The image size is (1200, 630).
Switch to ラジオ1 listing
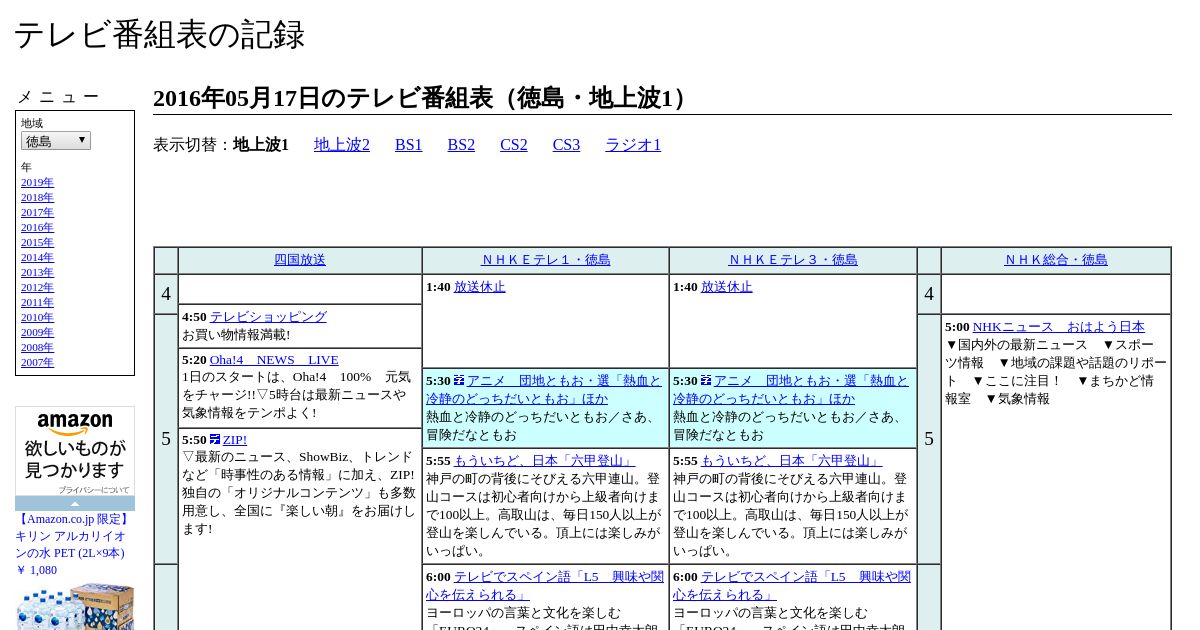point(633,145)
